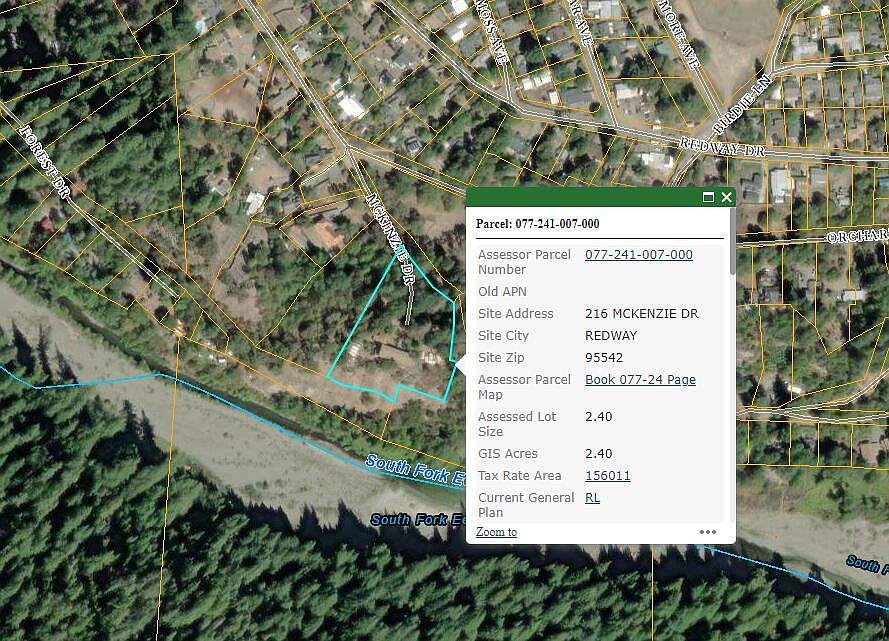Maximize the parcel info popup
Viewport: 889px width, 641px height.
708,197
